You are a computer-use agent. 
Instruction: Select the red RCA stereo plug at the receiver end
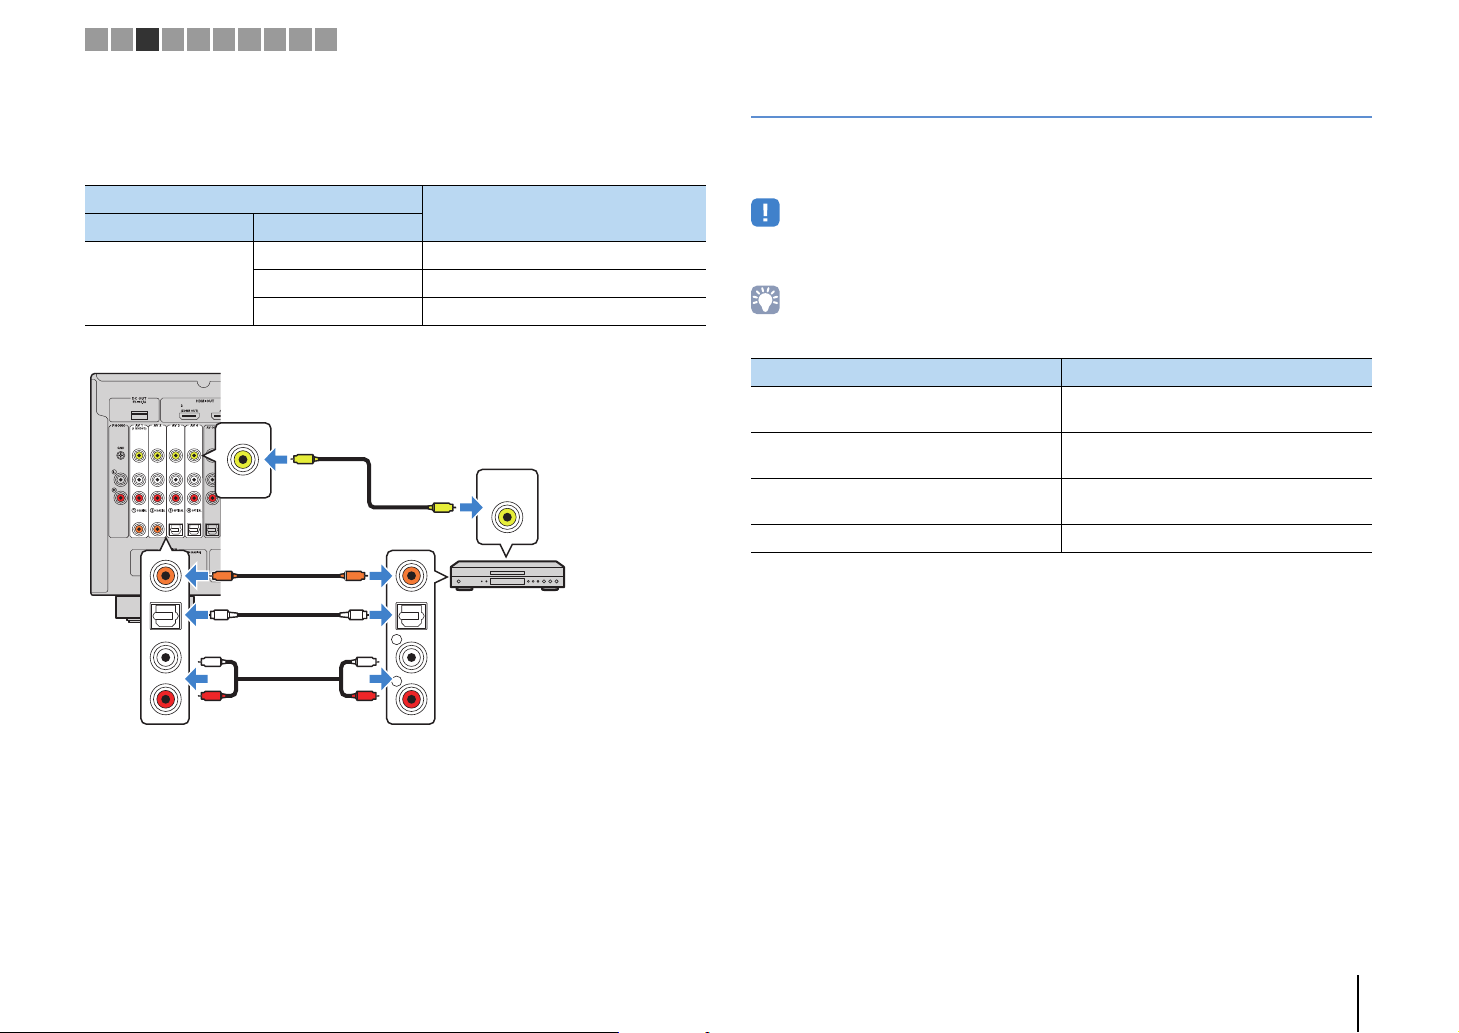pos(210,694)
